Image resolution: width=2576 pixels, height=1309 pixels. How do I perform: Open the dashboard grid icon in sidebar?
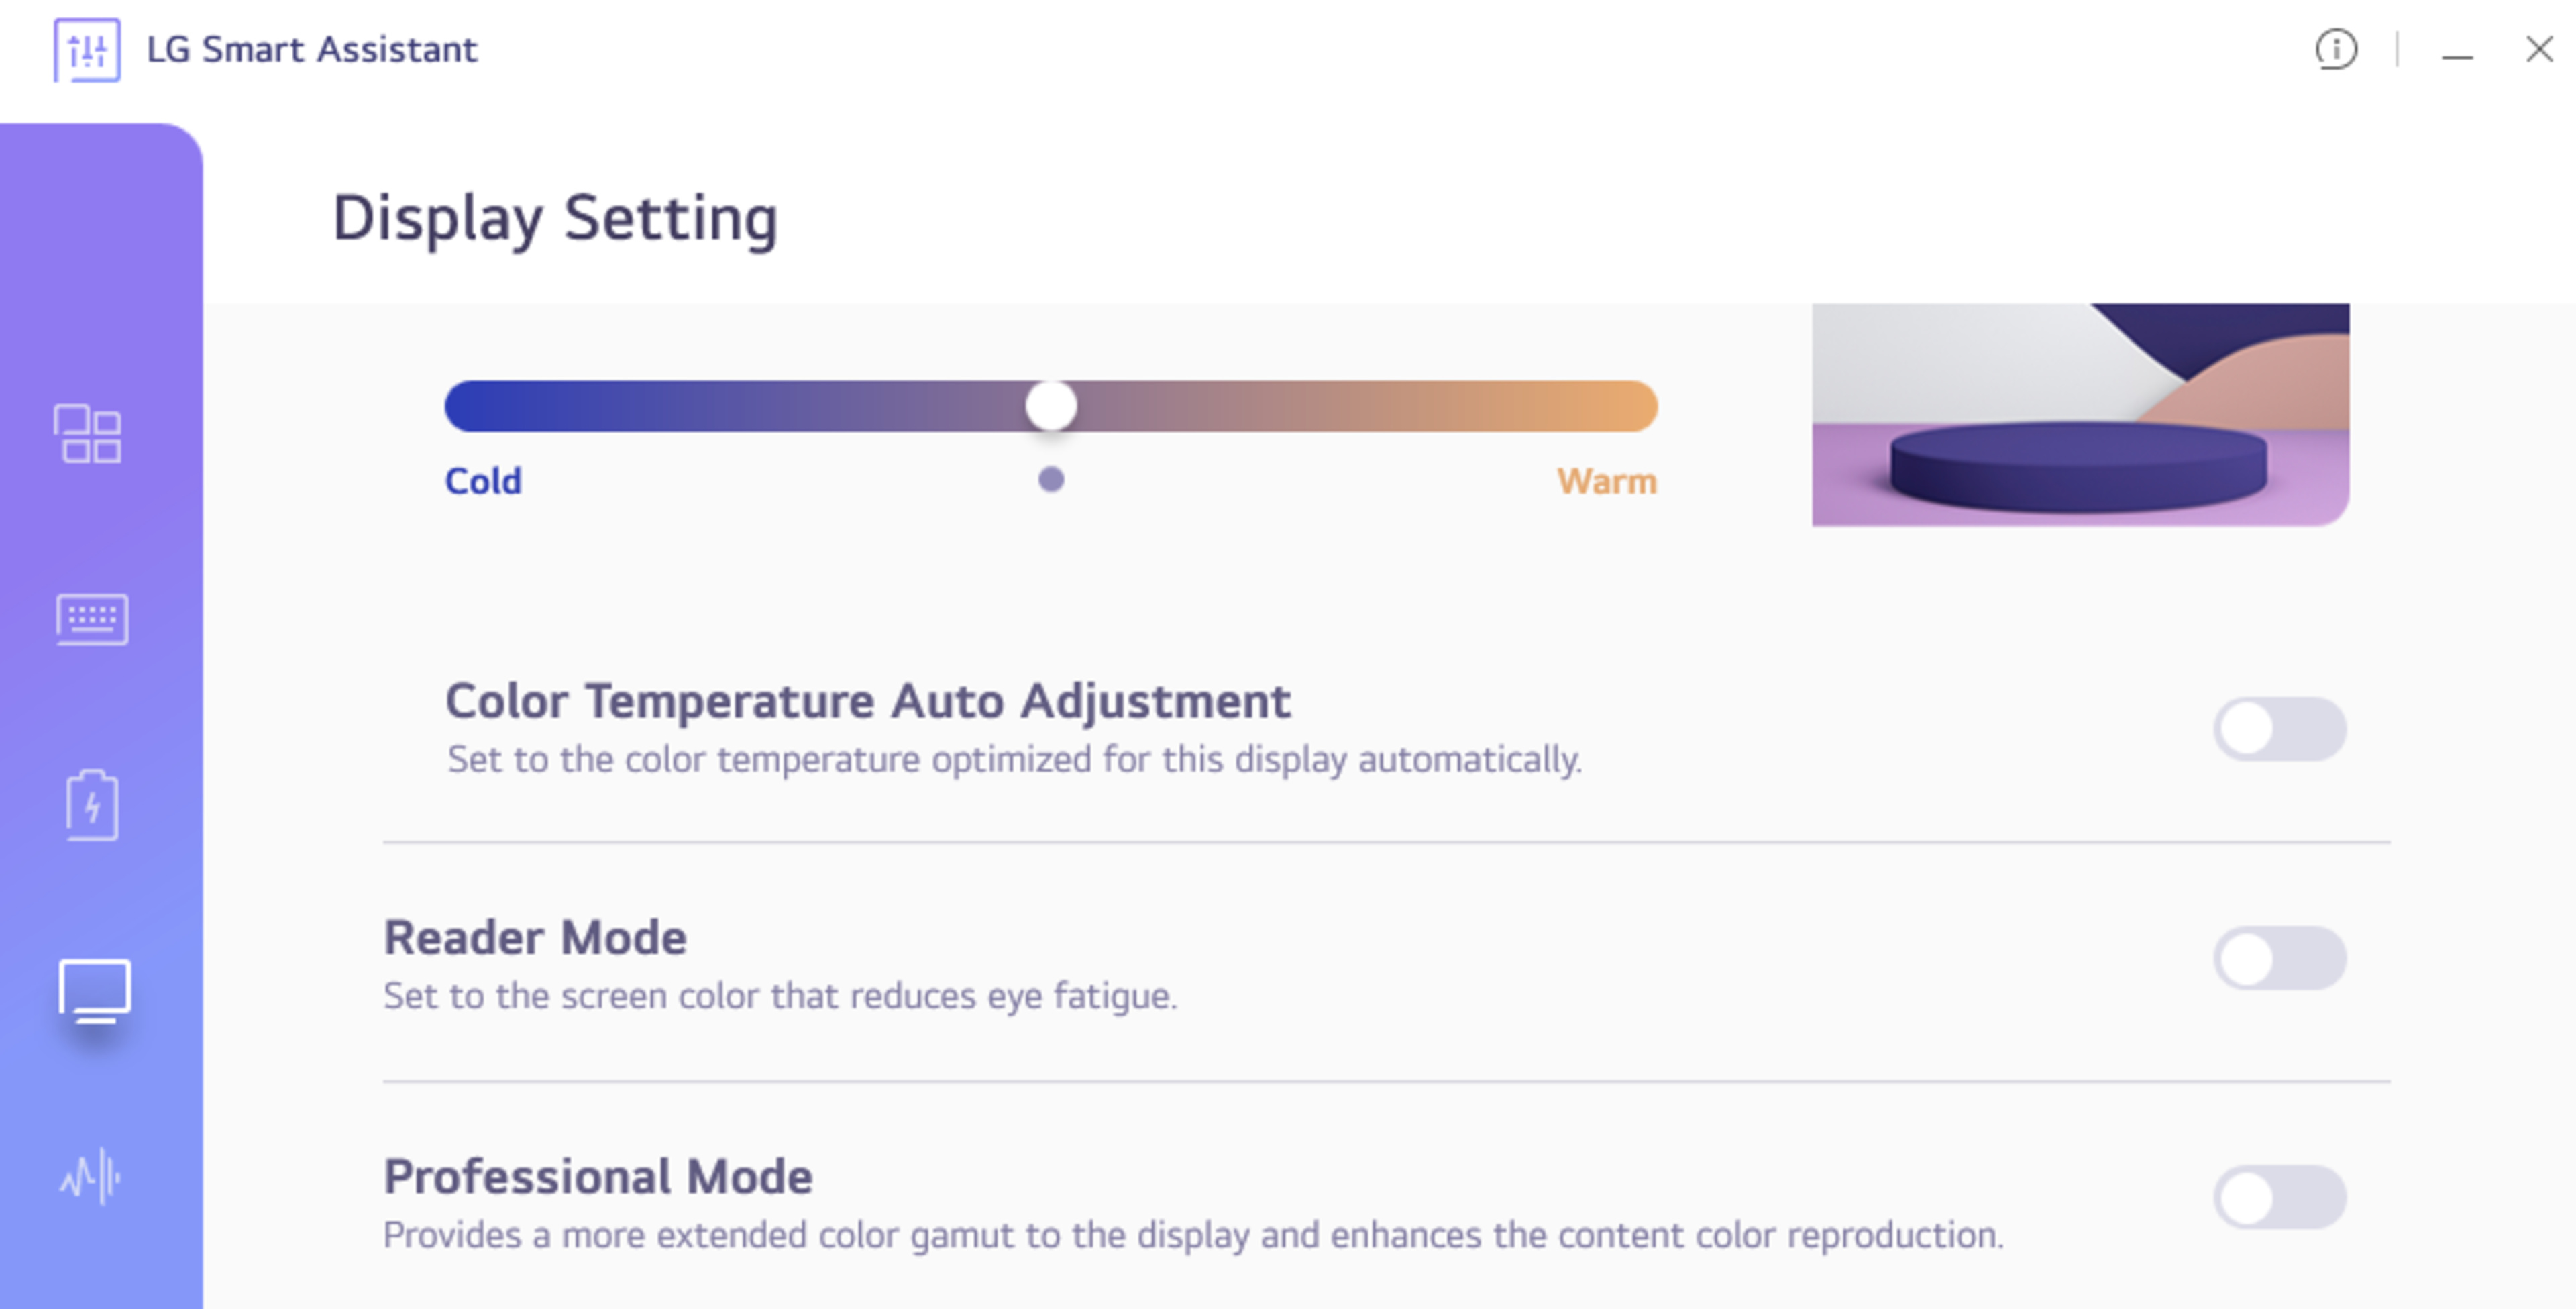pos(88,434)
